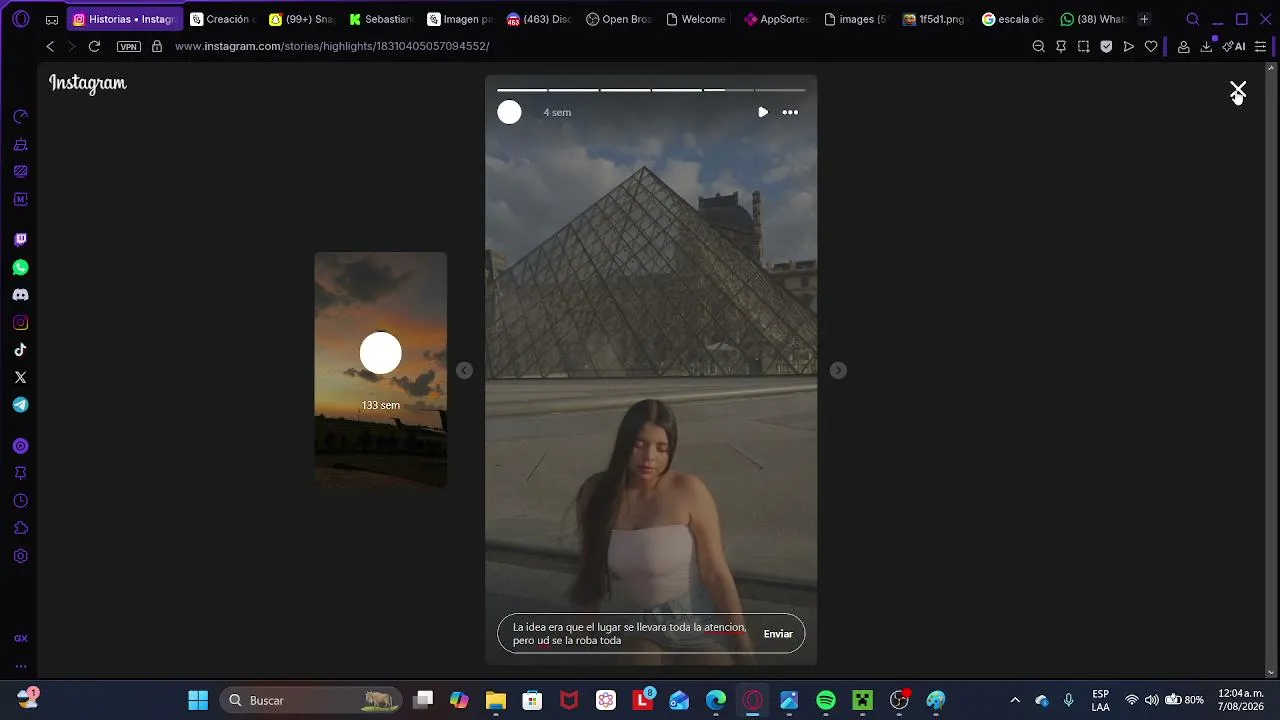
Task: Open Extensions from the sidebar
Action: pyautogui.click(x=20, y=528)
